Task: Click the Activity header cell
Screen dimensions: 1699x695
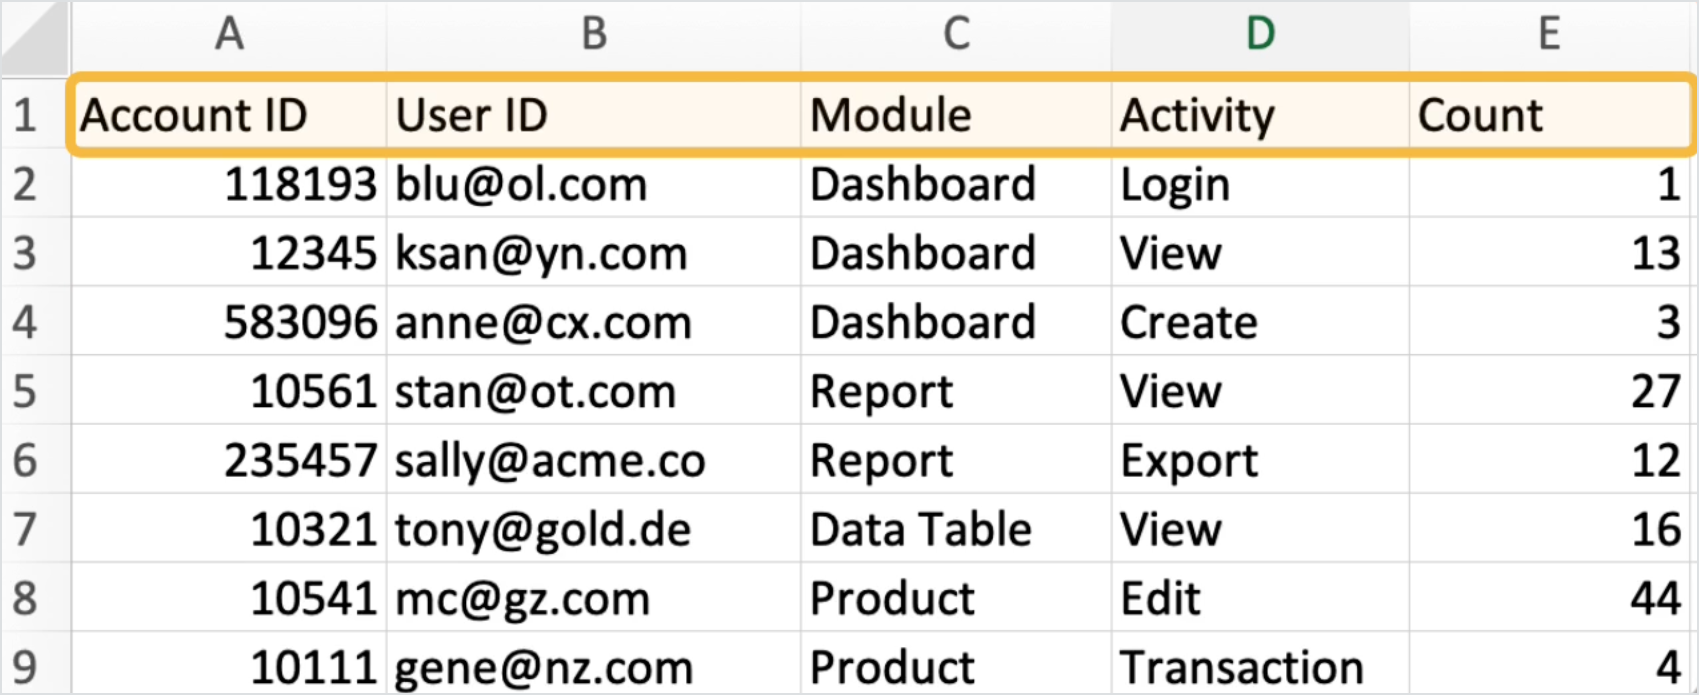Action: (1260, 115)
